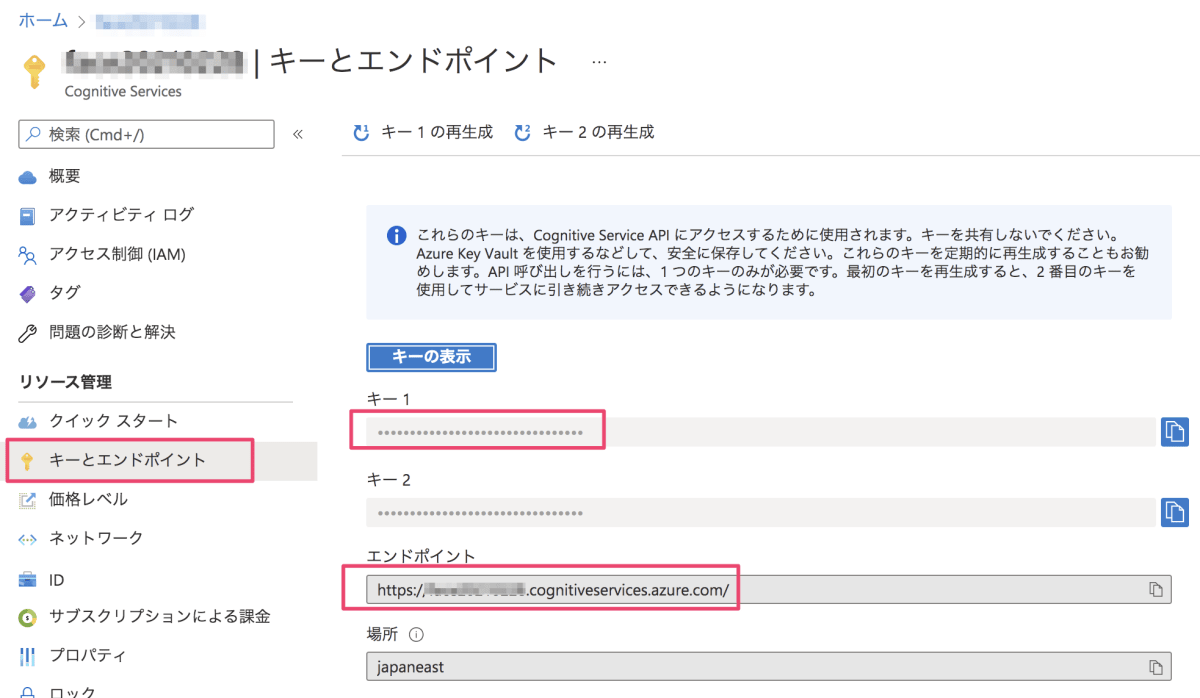Click the キー 2 masked key field
Screen dimensions: 1200x698
tap(761, 513)
